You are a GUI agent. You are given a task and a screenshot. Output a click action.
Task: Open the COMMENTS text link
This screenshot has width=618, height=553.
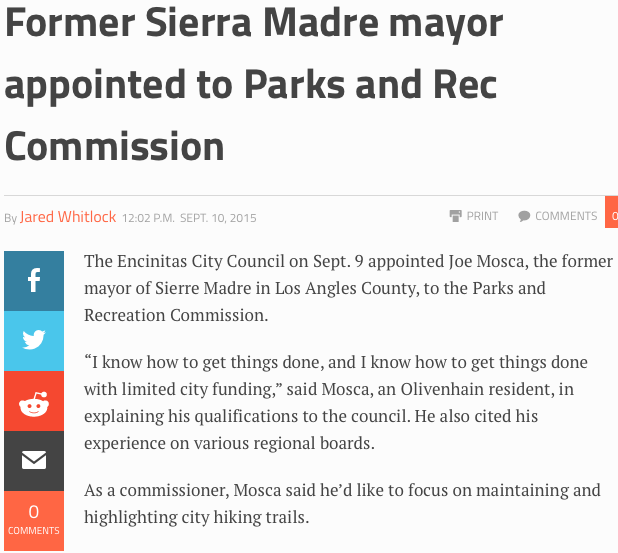[566, 216]
